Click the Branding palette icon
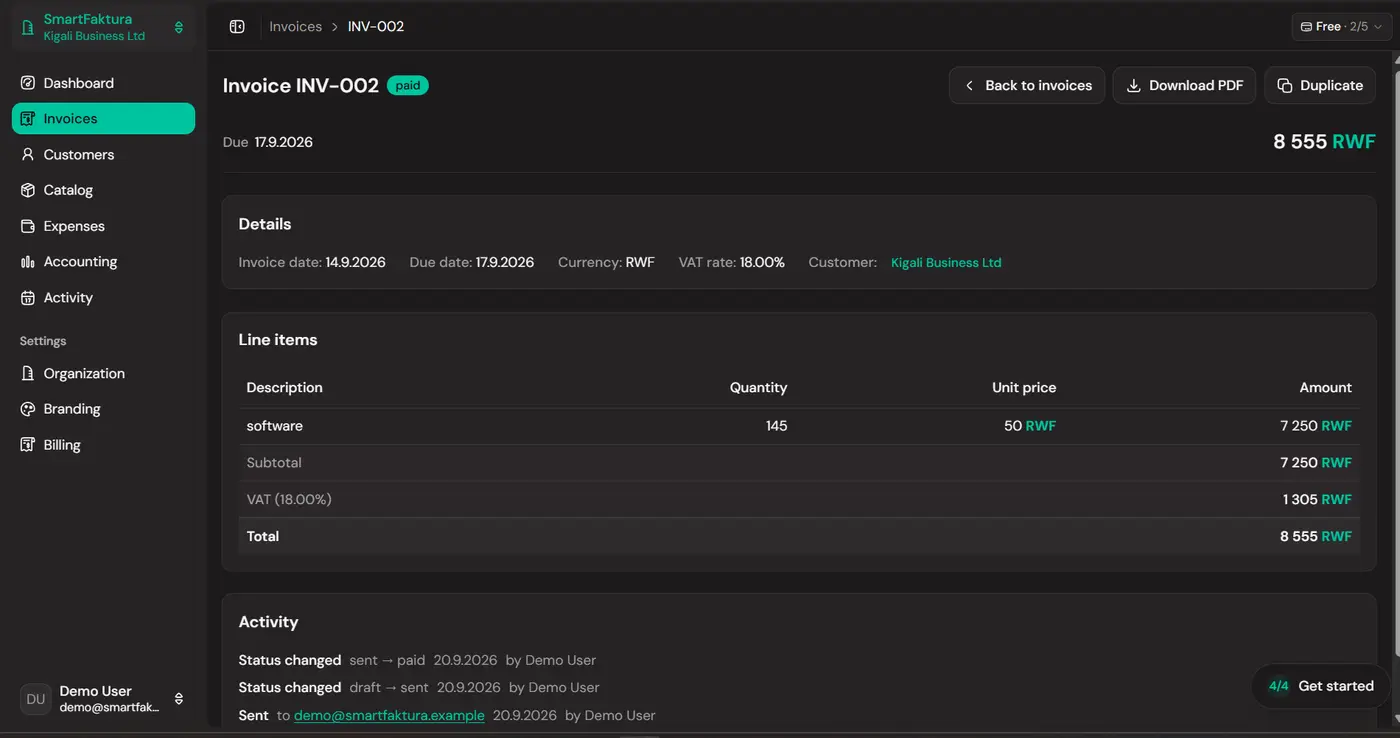The height and width of the screenshot is (738, 1400). coord(28,409)
